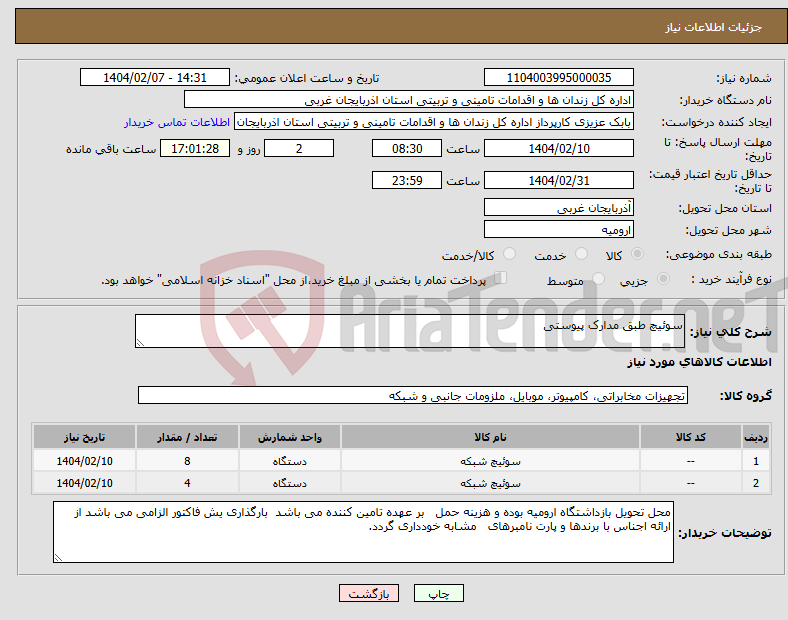
Task: Toggle the اسناد خزانه اسلامی payment checkbox
Action: (501, 278)
